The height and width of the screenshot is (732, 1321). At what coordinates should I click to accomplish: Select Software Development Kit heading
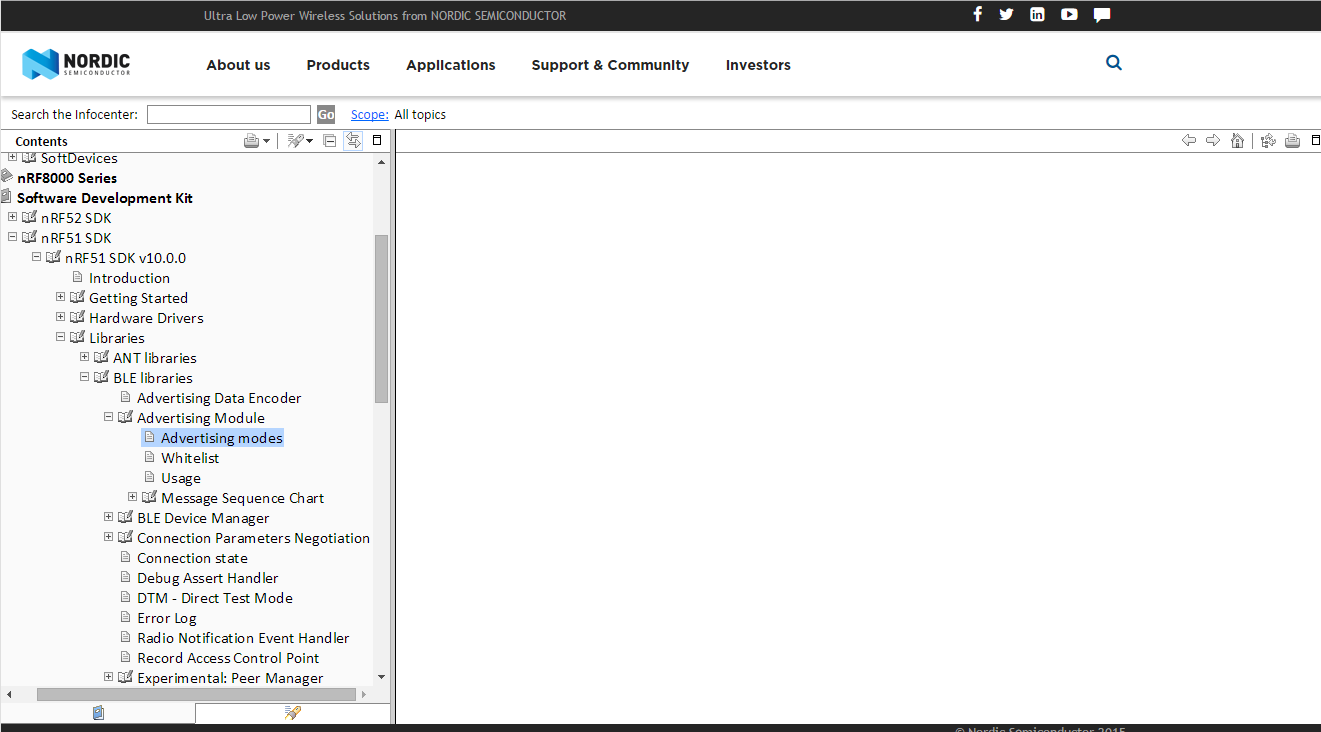coord(105,198)
